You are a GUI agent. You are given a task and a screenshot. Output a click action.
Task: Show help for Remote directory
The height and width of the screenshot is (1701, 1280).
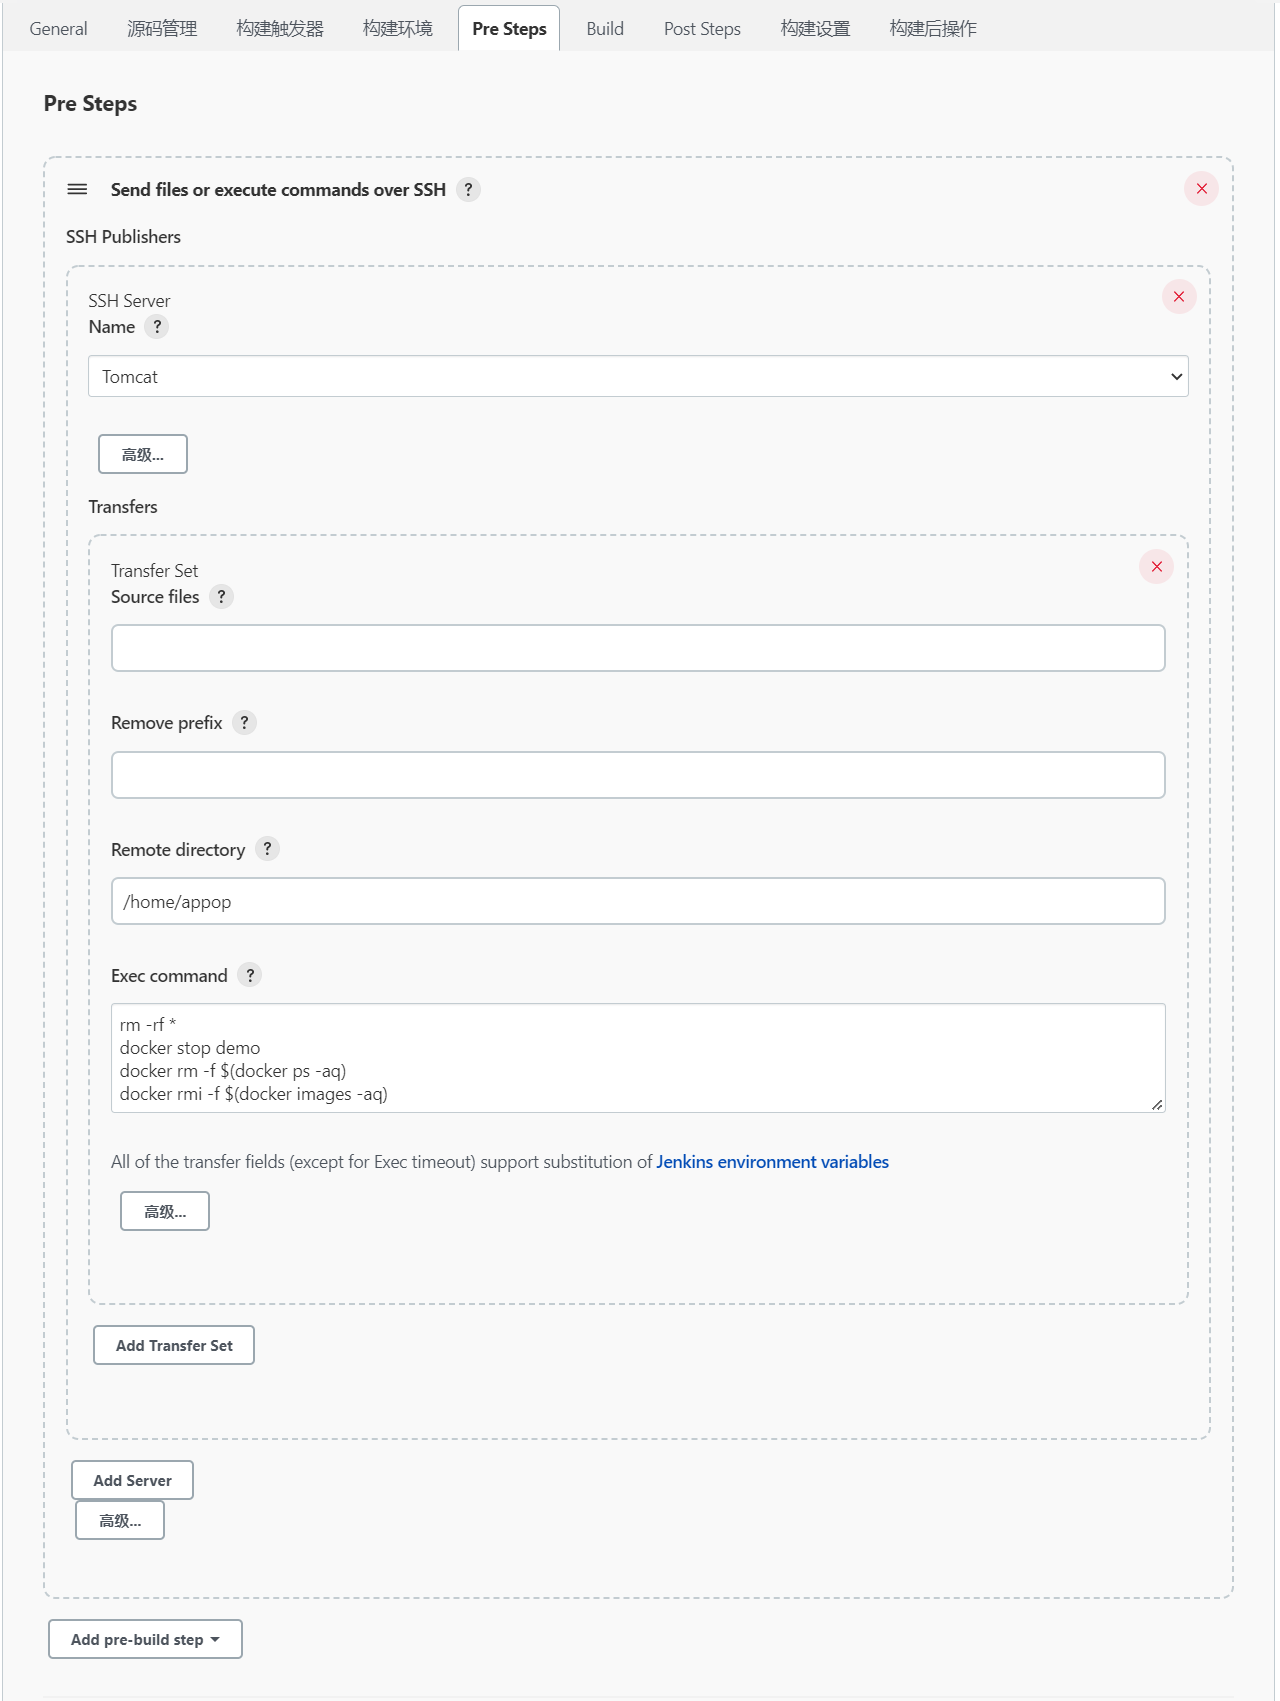click(267, 849)
